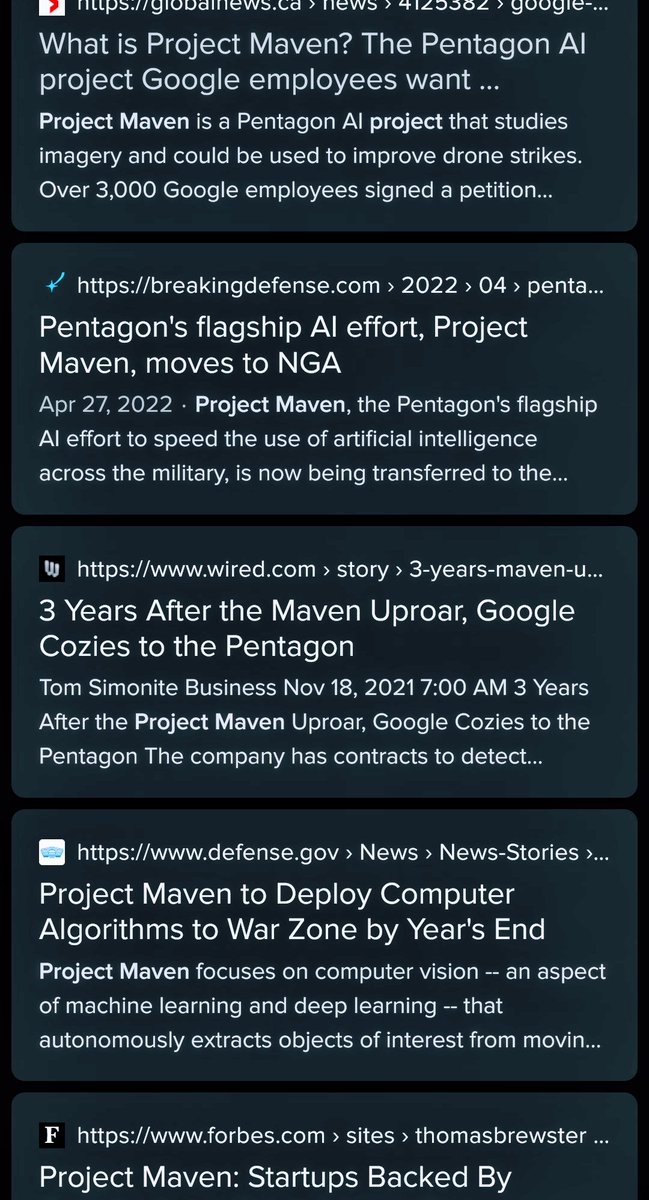
Task: Click the breakingdefense.com URL breadcrumb
Action: click(x=228, y=286)
